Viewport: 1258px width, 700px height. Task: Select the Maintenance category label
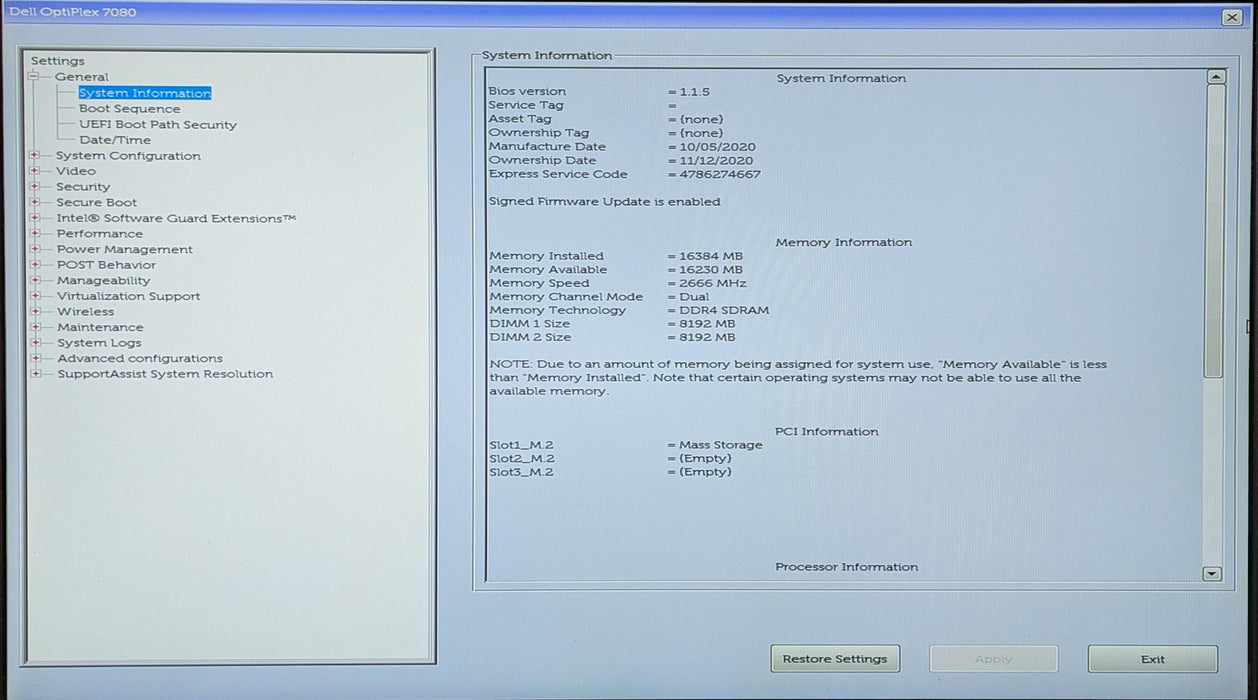tap(100, 327)
